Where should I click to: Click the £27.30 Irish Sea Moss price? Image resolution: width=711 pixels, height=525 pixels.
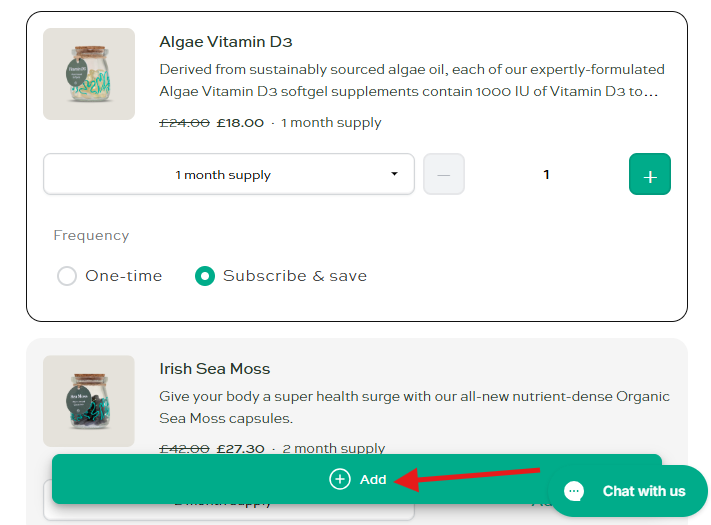pos(240,449)
